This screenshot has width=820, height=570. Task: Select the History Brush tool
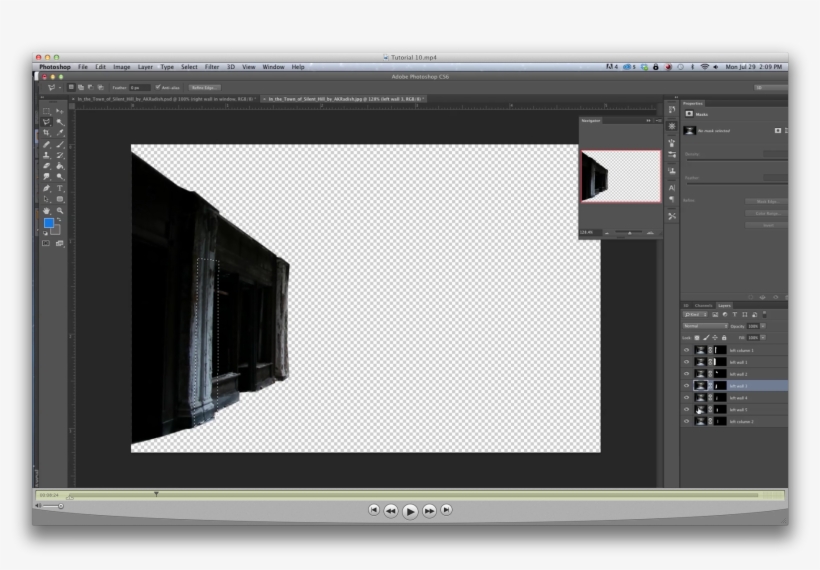point(60,155)
